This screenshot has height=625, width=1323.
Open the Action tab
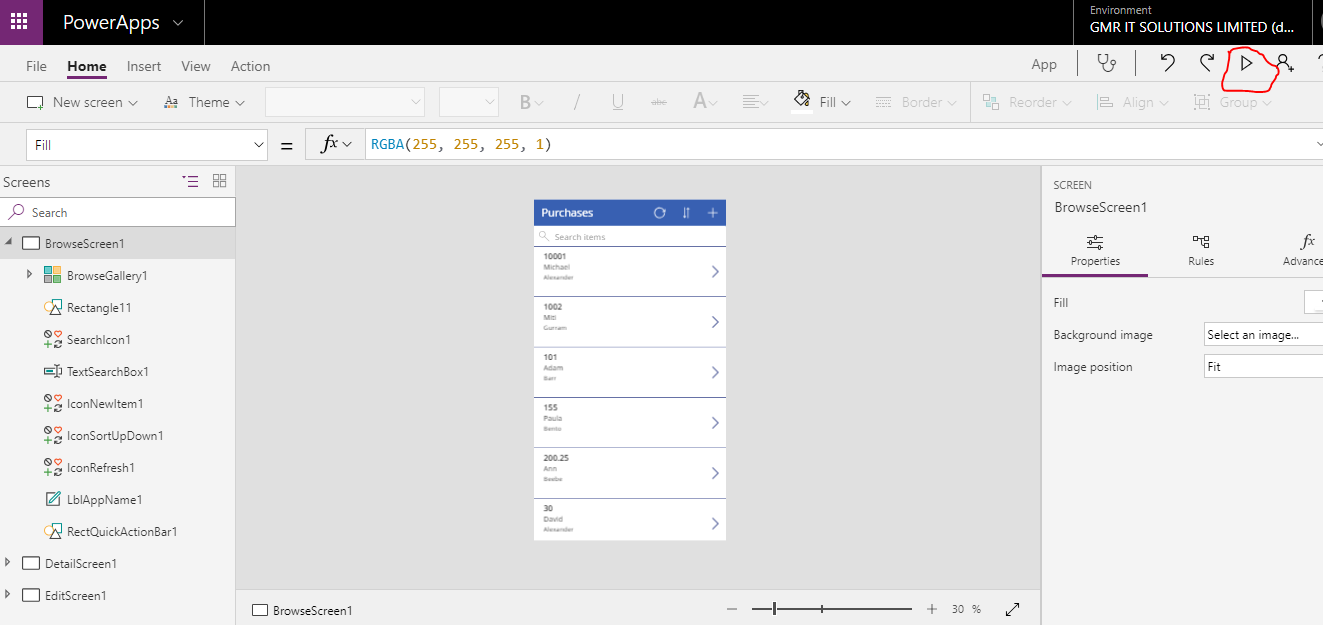click(250, 66)
